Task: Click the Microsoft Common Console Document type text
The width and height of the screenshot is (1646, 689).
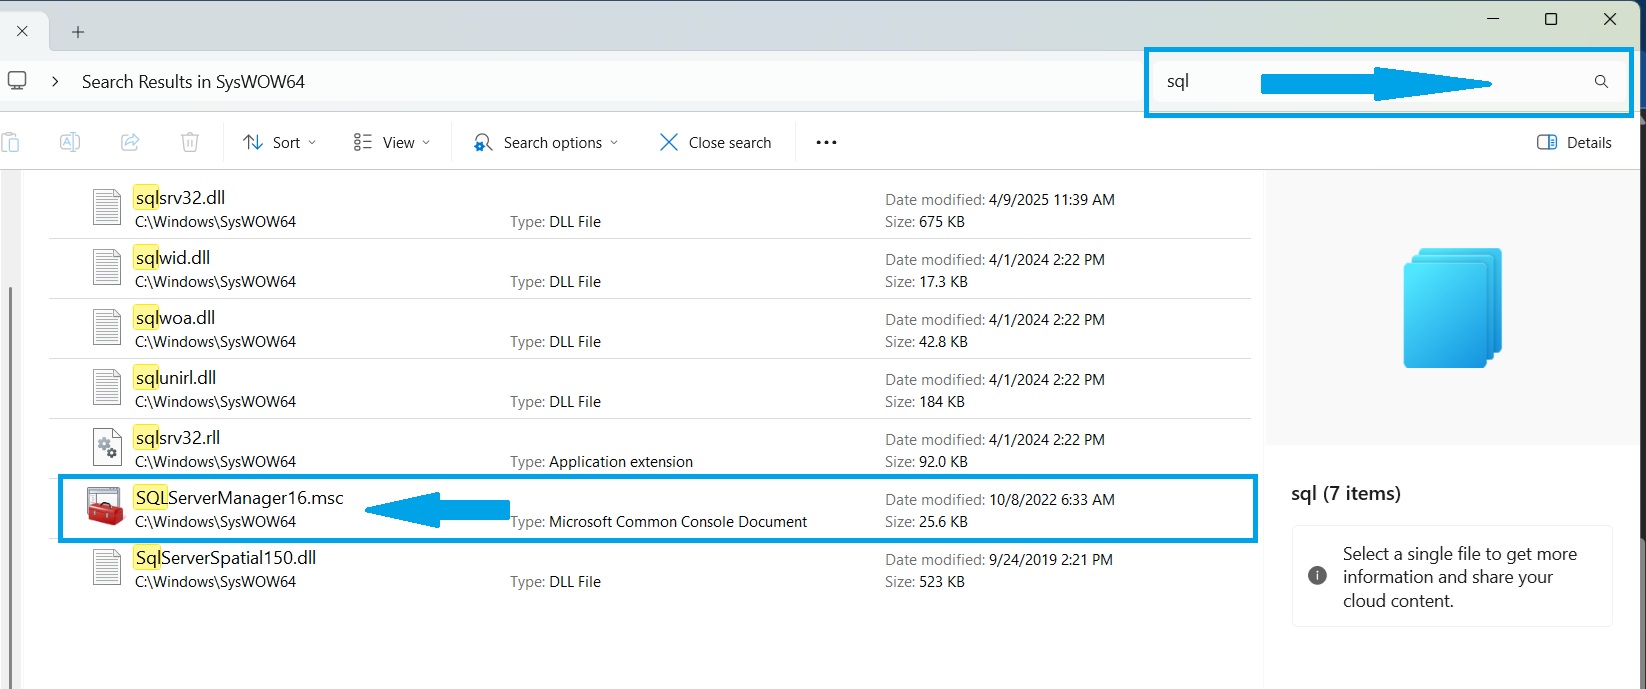Action: [678, 522]
